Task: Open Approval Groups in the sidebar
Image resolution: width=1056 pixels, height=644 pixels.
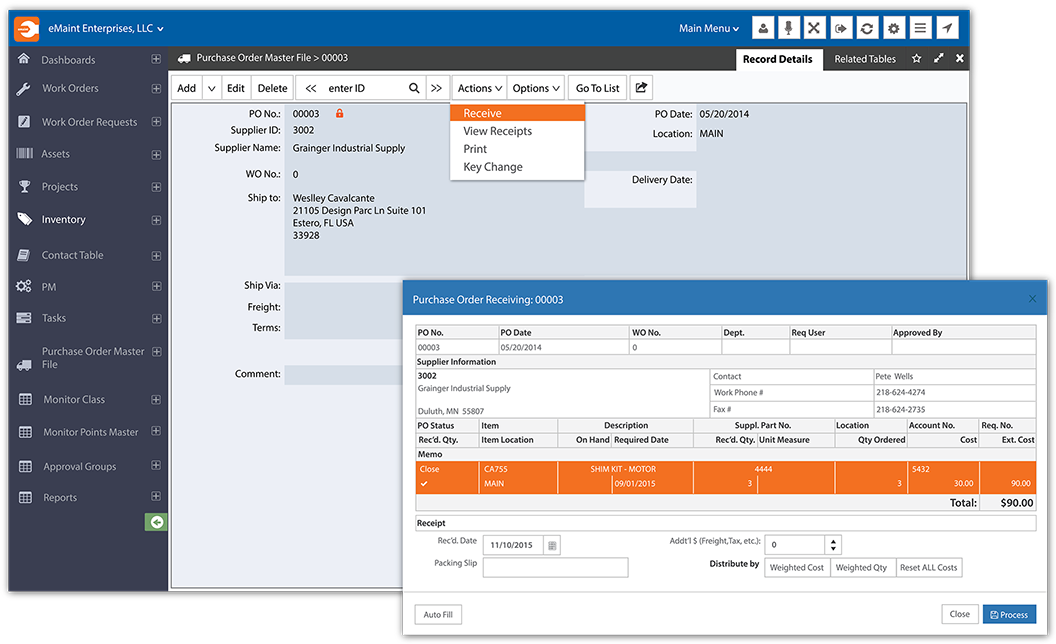Action: [79, 466]
